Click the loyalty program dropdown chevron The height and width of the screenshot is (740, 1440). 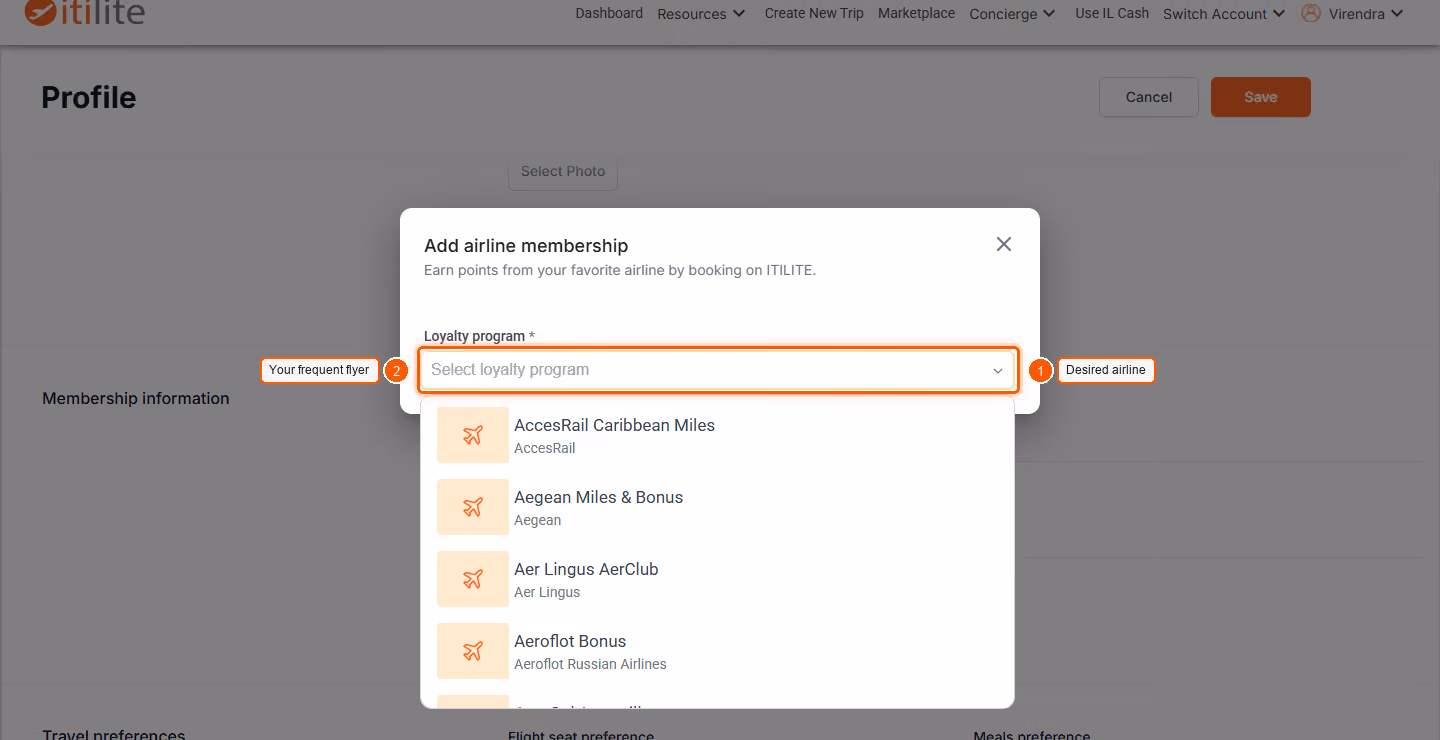tap(997, 371)
